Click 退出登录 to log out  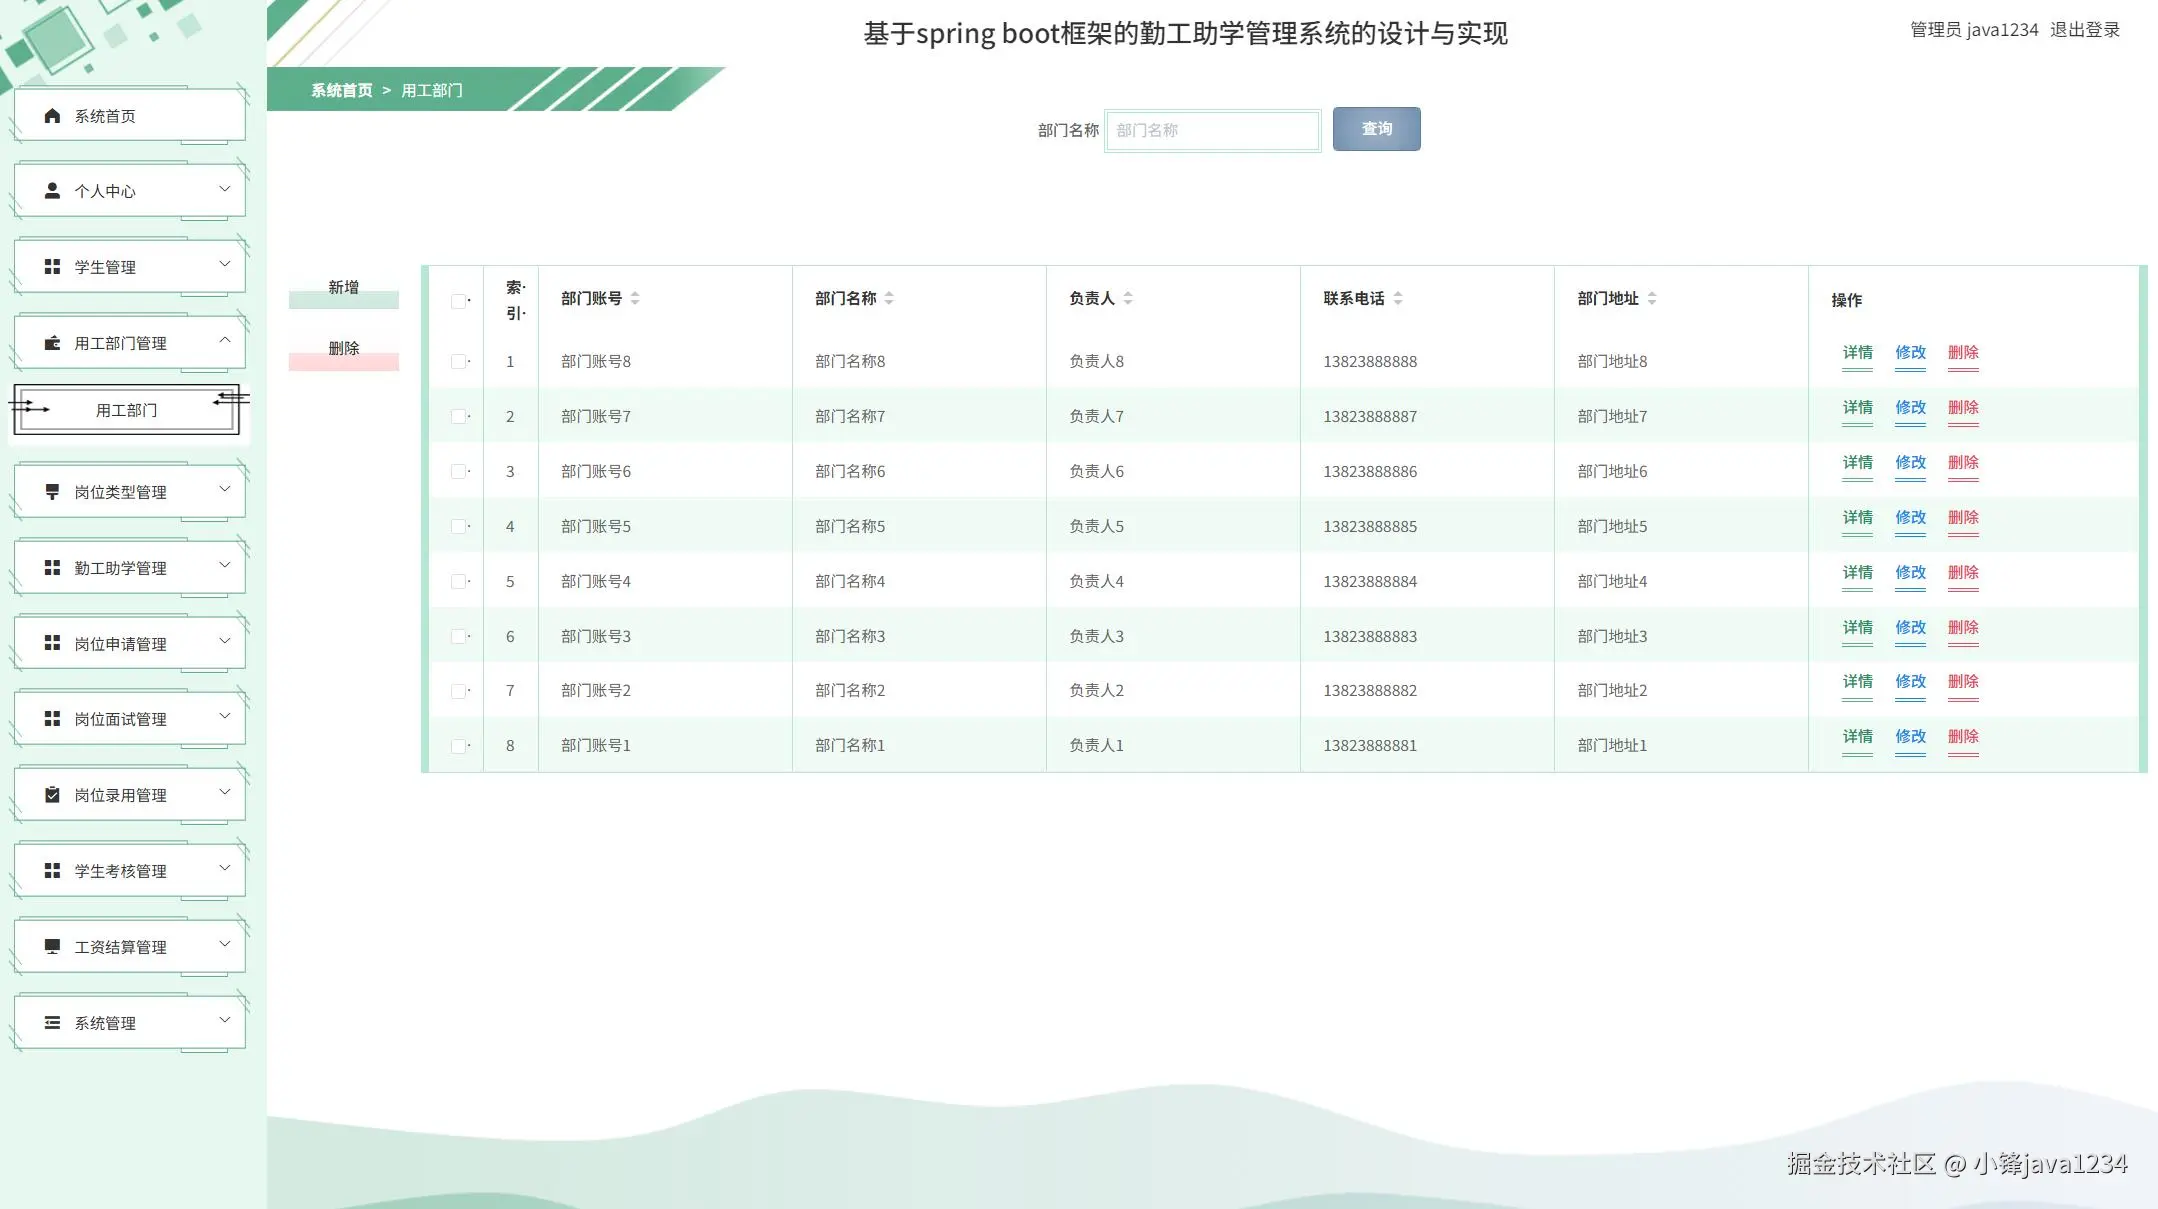click(x=2085, y=30)
